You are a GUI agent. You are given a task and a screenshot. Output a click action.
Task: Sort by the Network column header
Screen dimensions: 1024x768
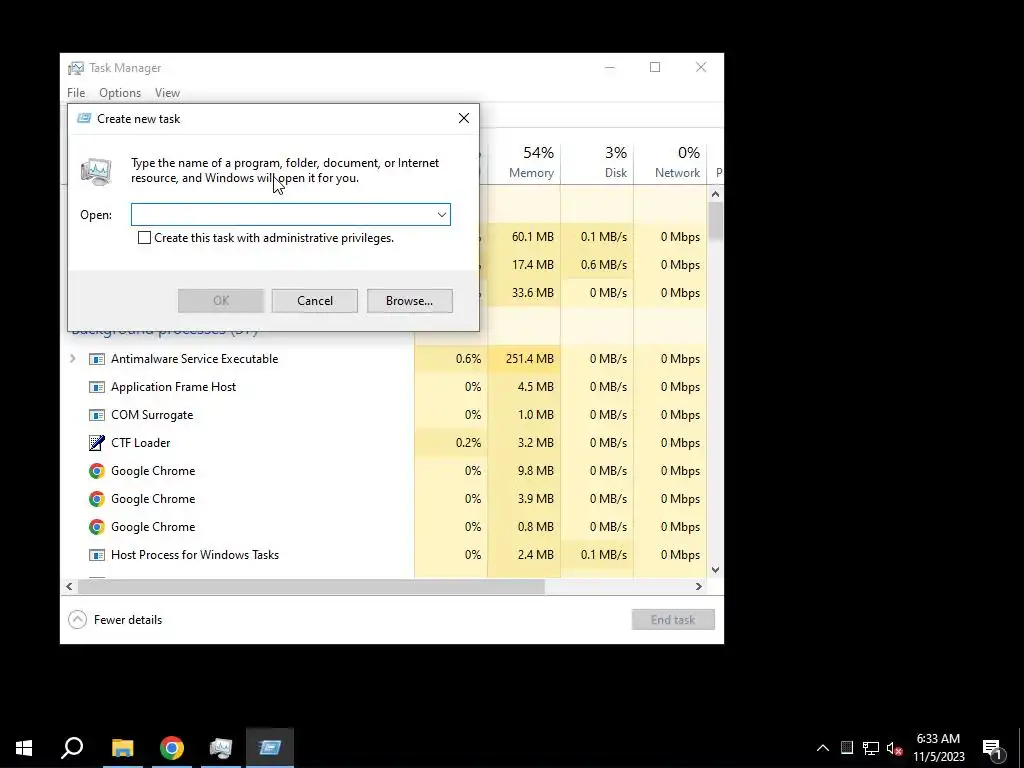pos(670,163)
